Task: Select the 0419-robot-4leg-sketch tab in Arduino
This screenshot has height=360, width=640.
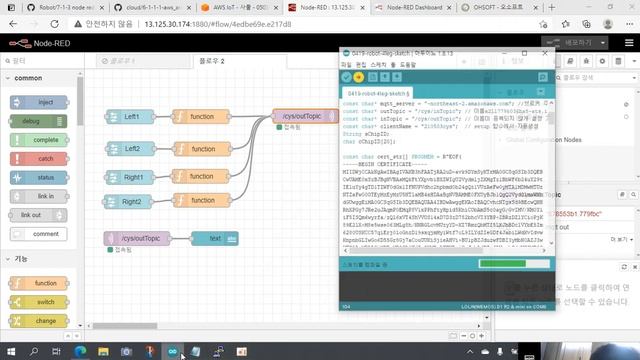Action: pos(378,93)
